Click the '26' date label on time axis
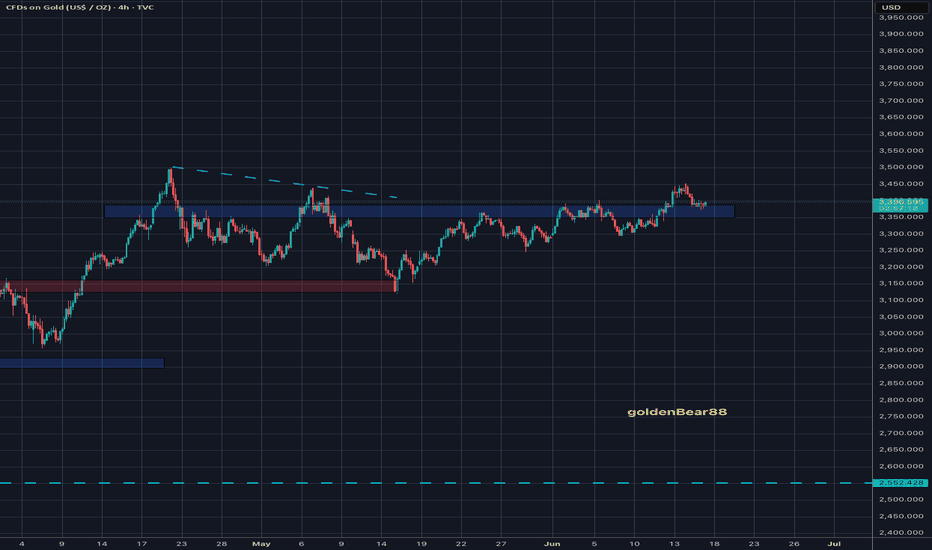The width and height of the screenshot is (932, 550). click(794, 543)
